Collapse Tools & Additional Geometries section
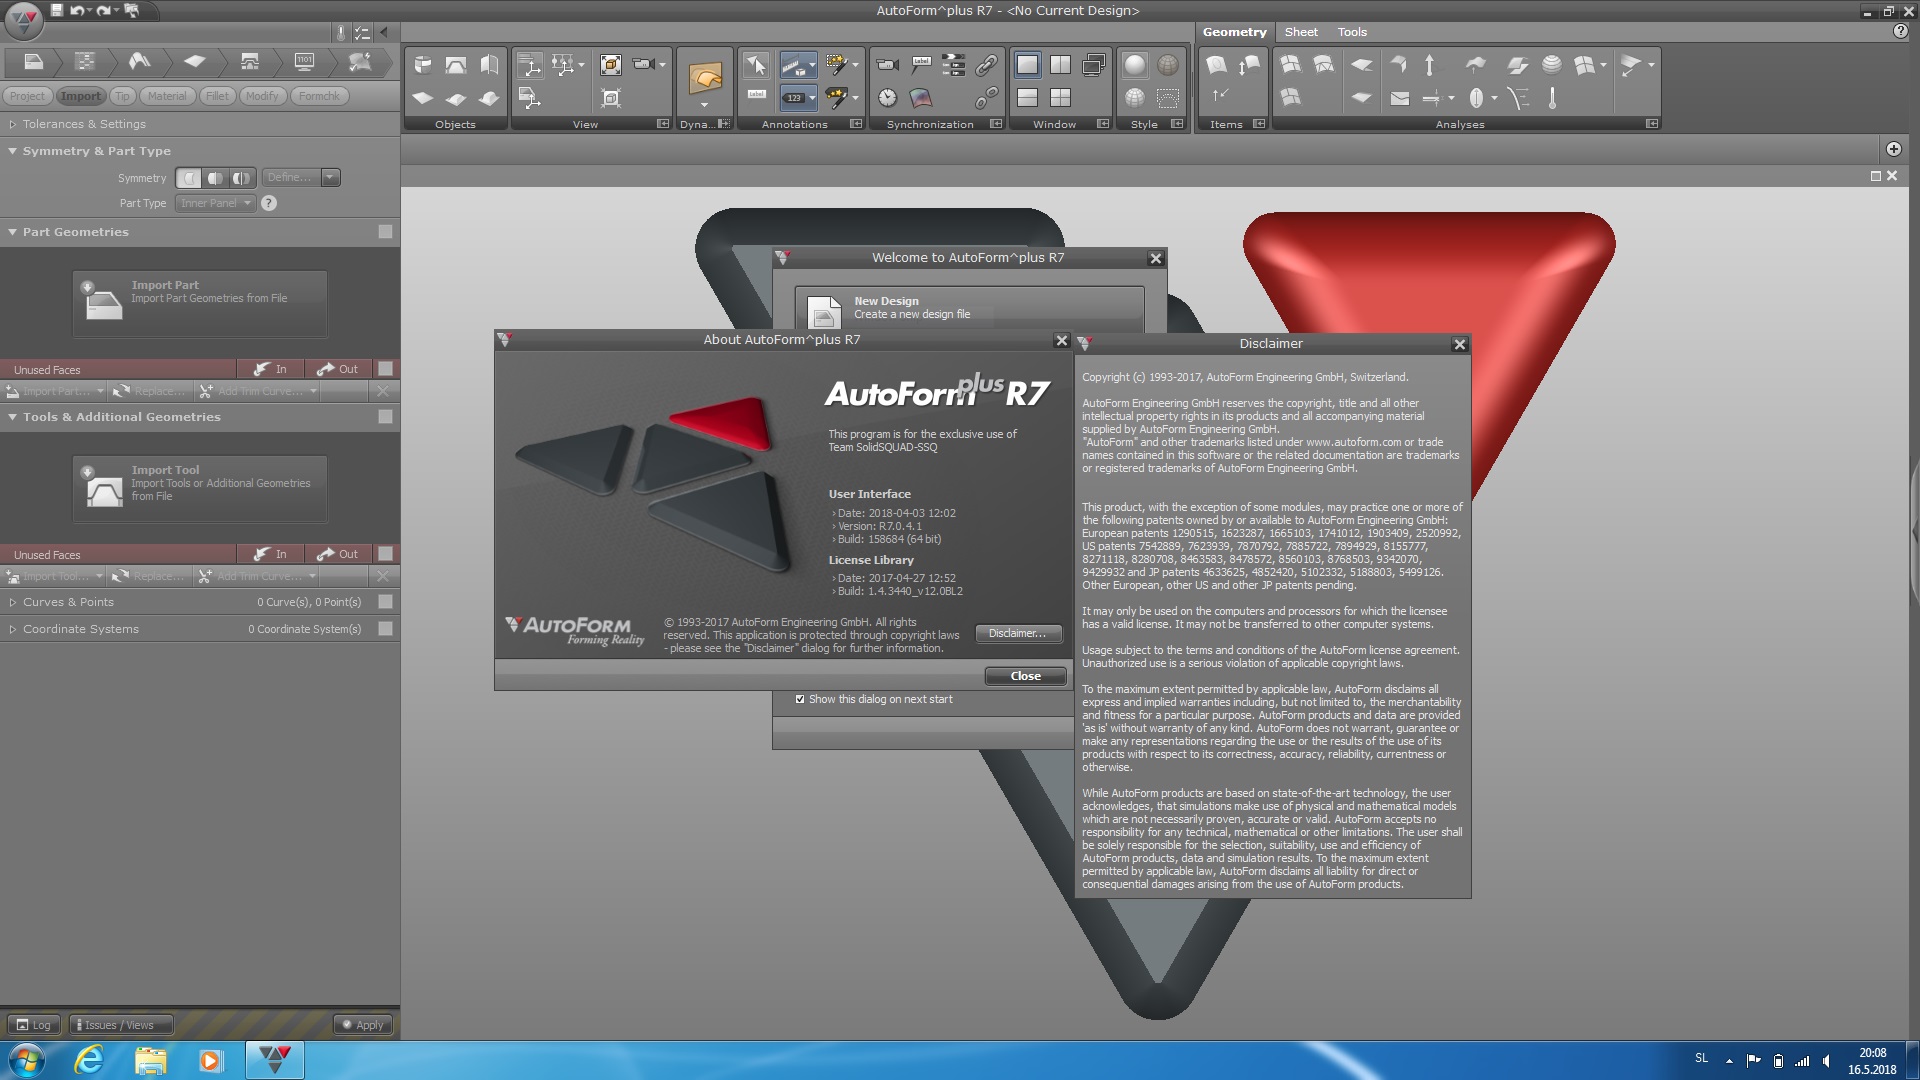Viewport: 1920px width, 1080px height. click(13, 417)
